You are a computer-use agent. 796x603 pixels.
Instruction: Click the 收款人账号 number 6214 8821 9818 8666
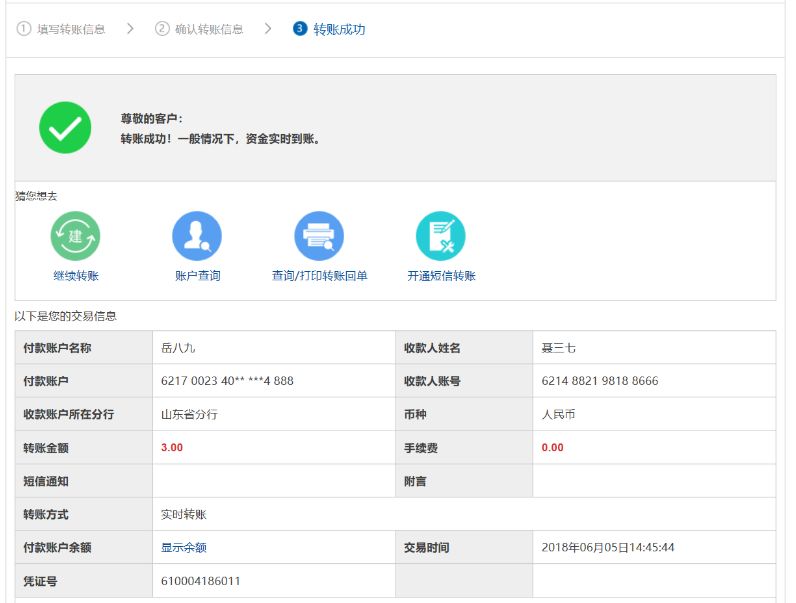pos(600,381)
